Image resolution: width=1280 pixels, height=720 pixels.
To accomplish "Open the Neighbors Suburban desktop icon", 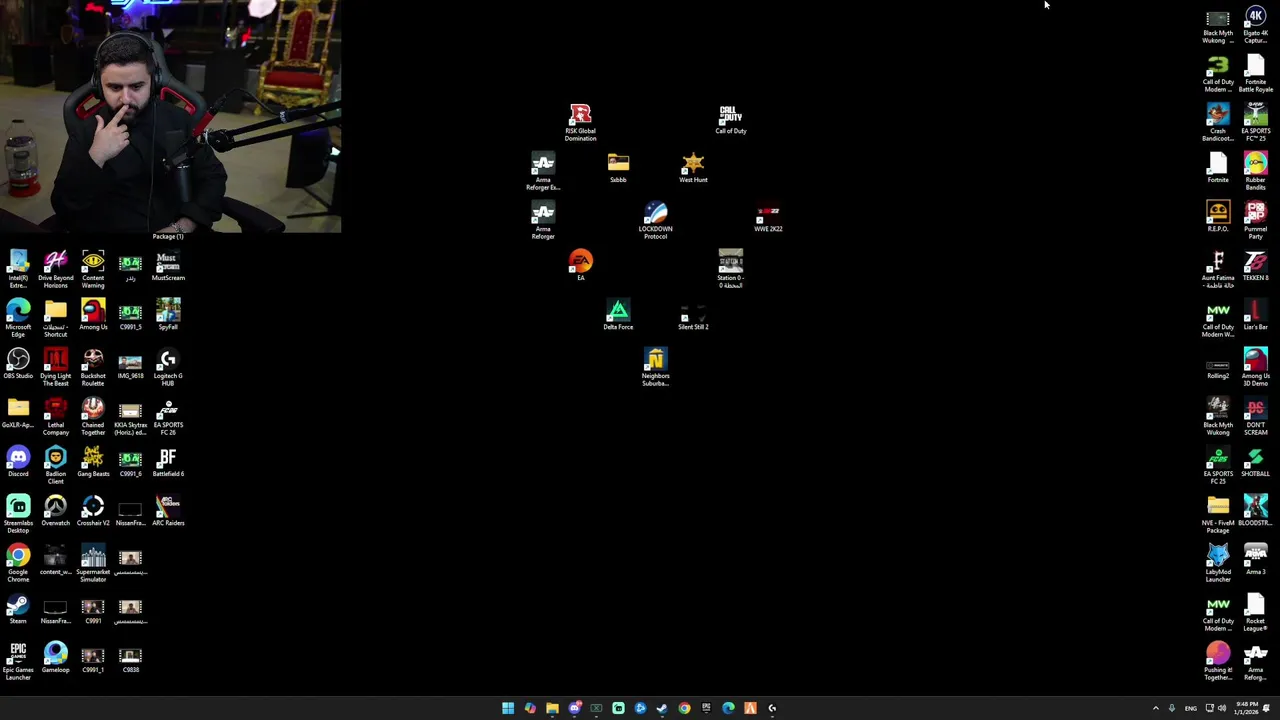I will [x=655, y=368].
